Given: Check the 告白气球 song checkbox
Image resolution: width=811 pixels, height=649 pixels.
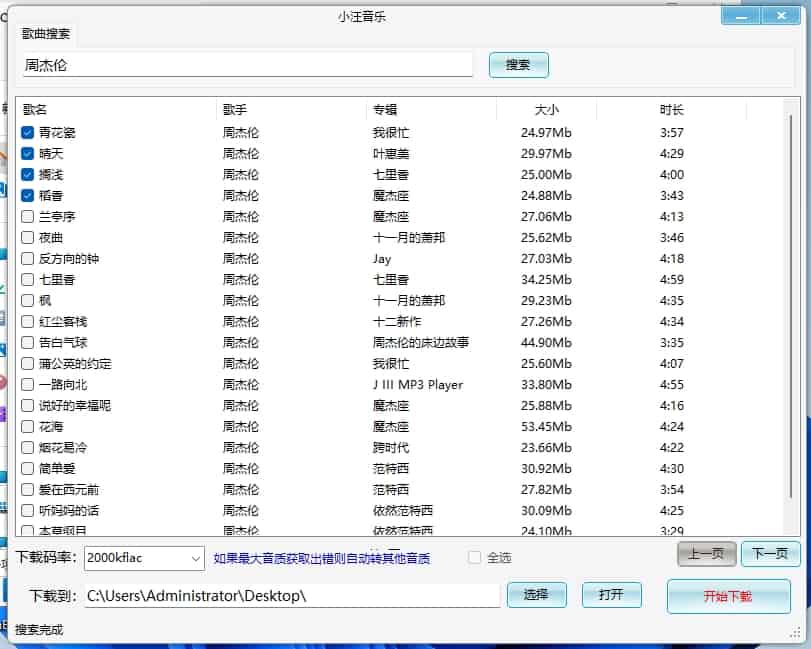Looking at the screenshot, I should click(27, 342).
